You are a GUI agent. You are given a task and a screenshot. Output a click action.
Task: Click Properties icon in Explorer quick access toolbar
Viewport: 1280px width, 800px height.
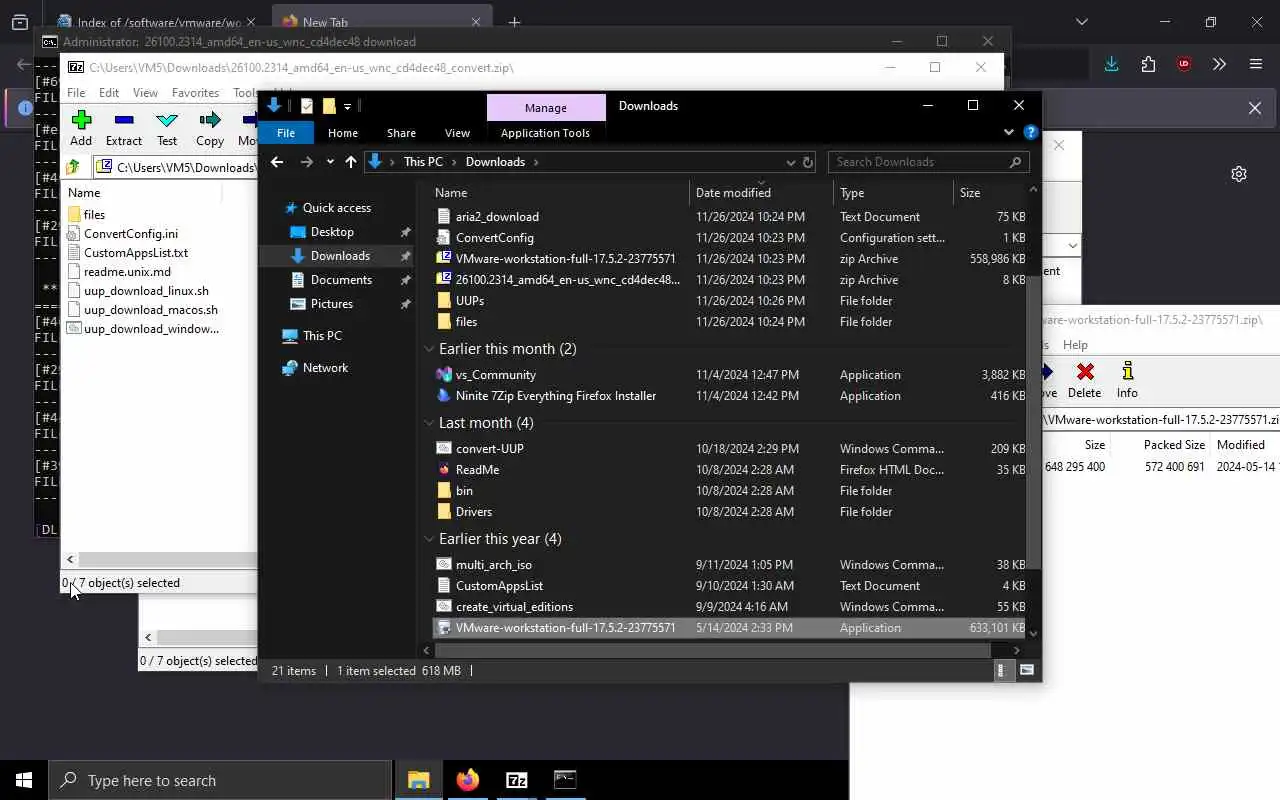coord(307,106)
